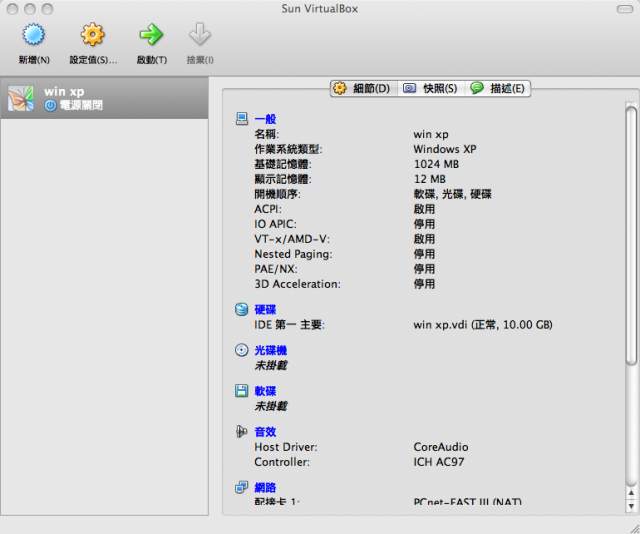Click the 3D Acceleration label
This screenshot has width=640, height=534.
(x=298, y=284)
